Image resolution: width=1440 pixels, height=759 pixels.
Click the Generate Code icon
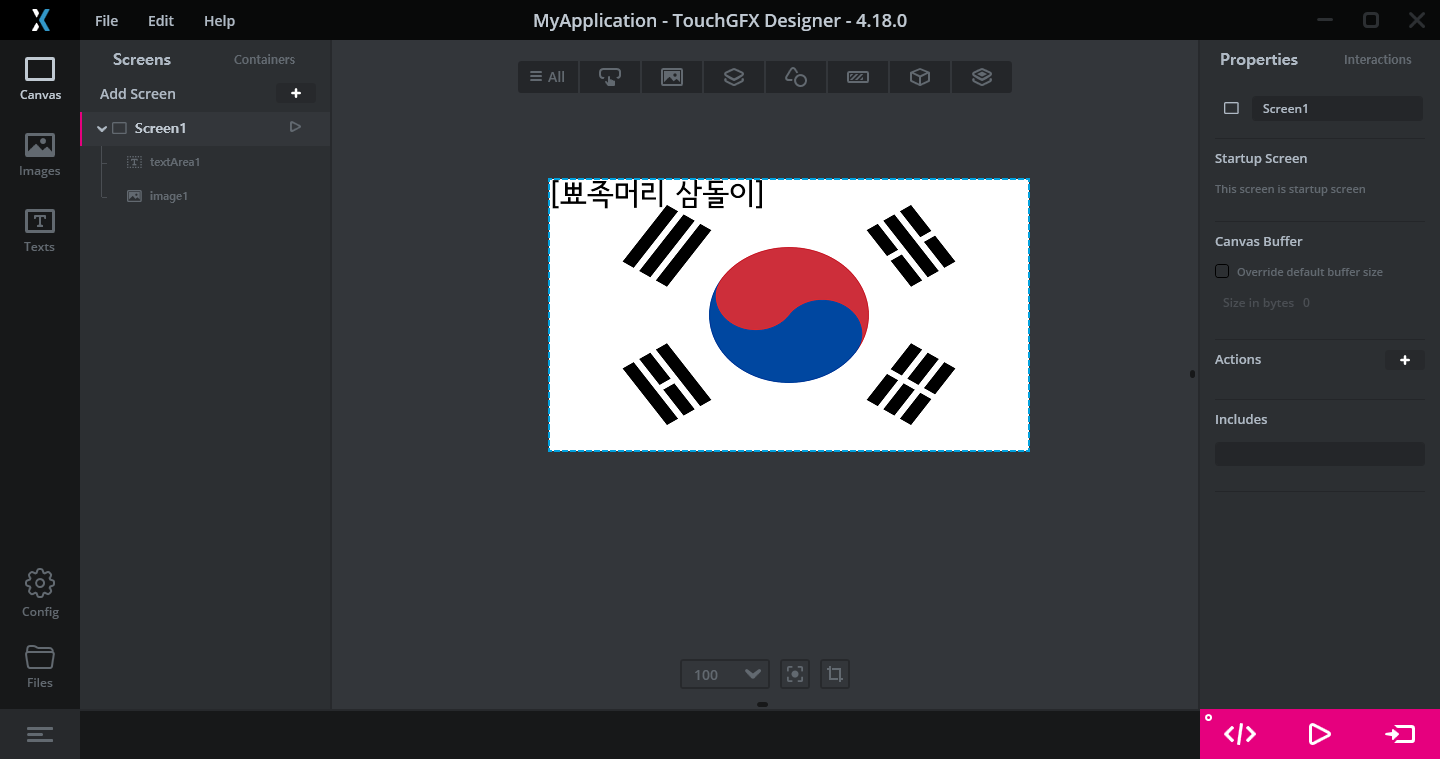pyautogui.click(x=1240, y=735)
